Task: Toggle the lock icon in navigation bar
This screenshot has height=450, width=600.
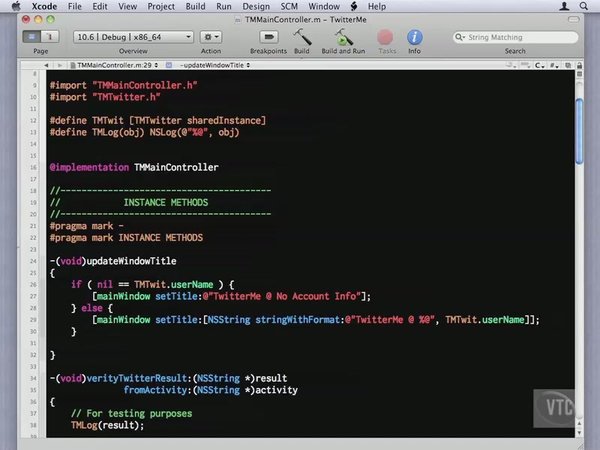Action: tap(579, 65)
